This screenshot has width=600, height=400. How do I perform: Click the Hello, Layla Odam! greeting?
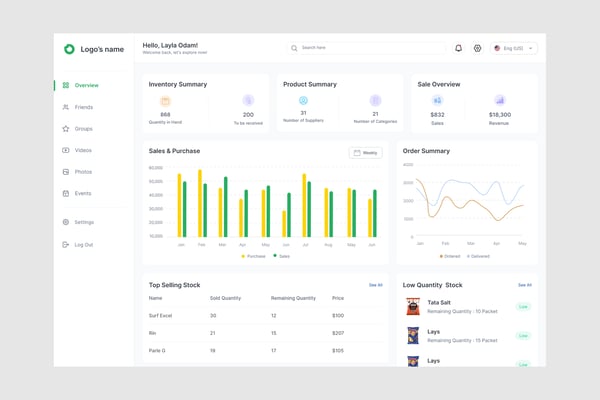170,45
